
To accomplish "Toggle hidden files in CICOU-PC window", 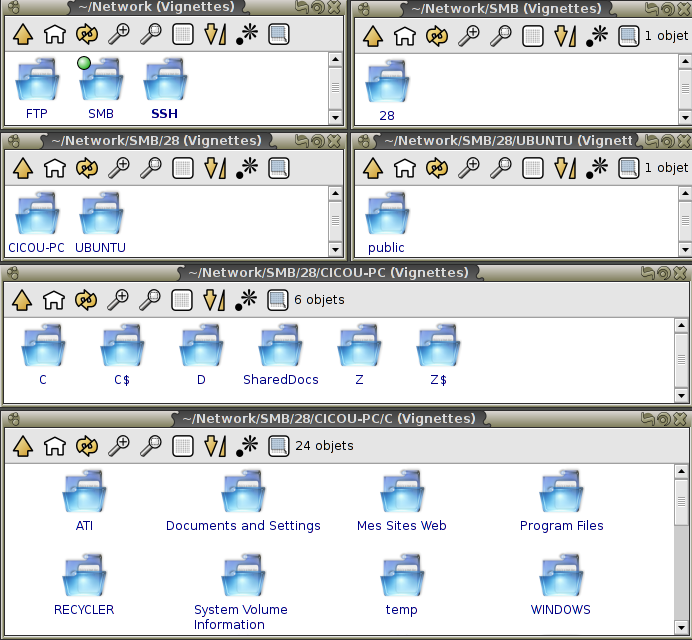I will tap(246, 300).
